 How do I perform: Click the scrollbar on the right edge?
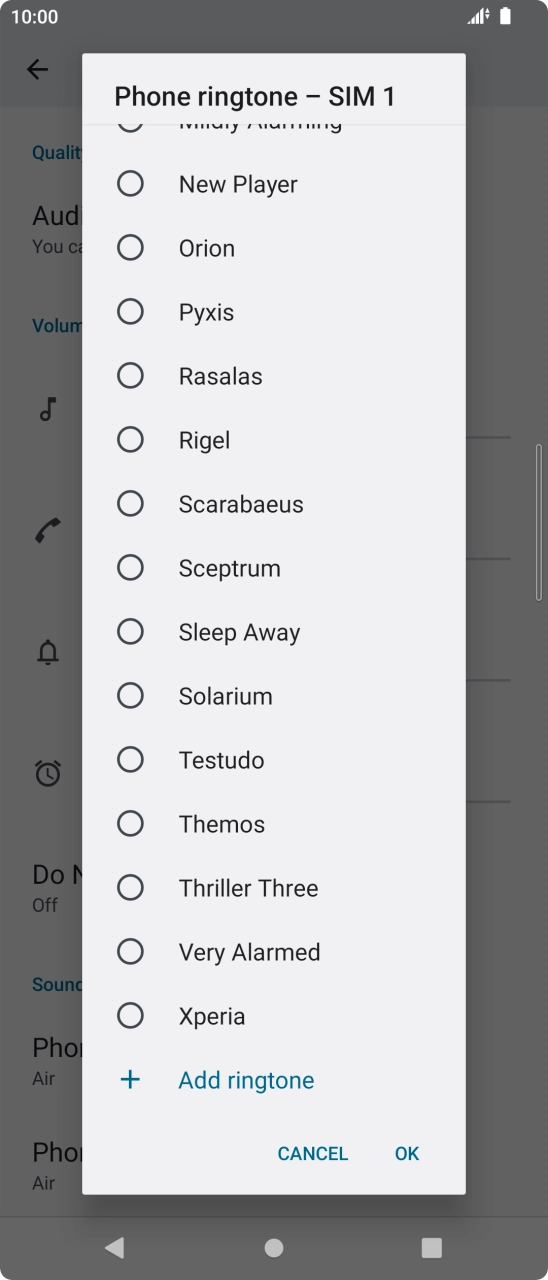tap(539, 522)
